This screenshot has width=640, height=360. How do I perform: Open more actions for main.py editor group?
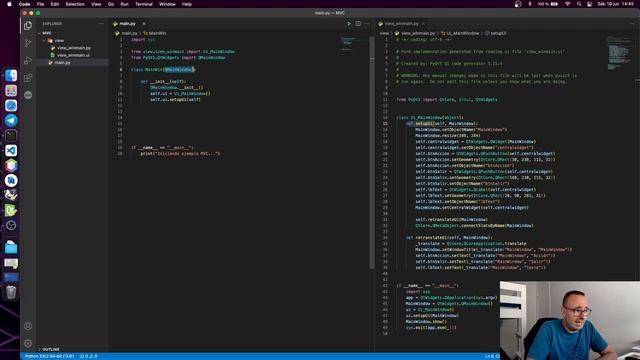click(367, 24)
